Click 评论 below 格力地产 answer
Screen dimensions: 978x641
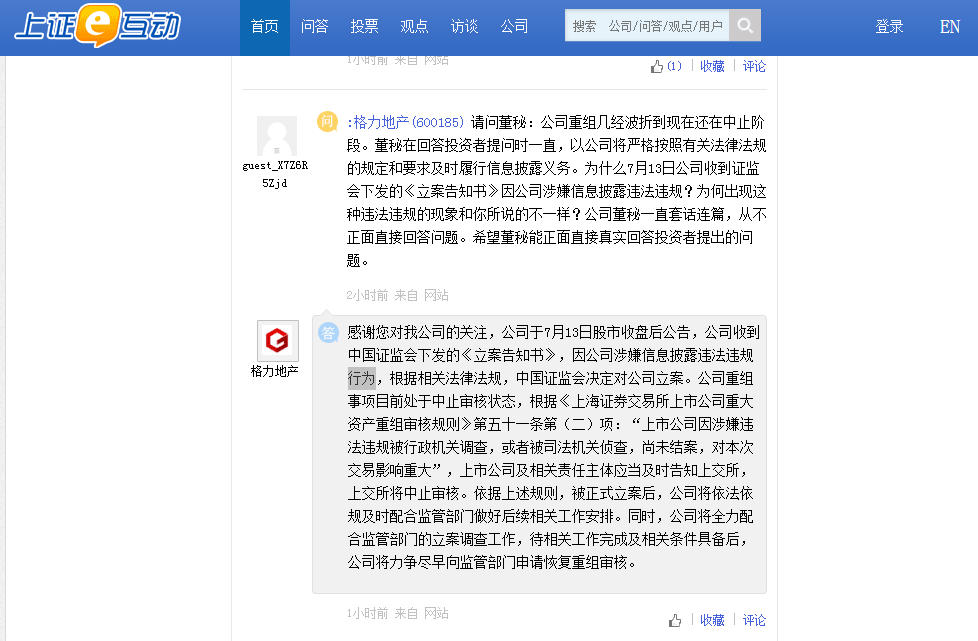[x=753, y=620]
